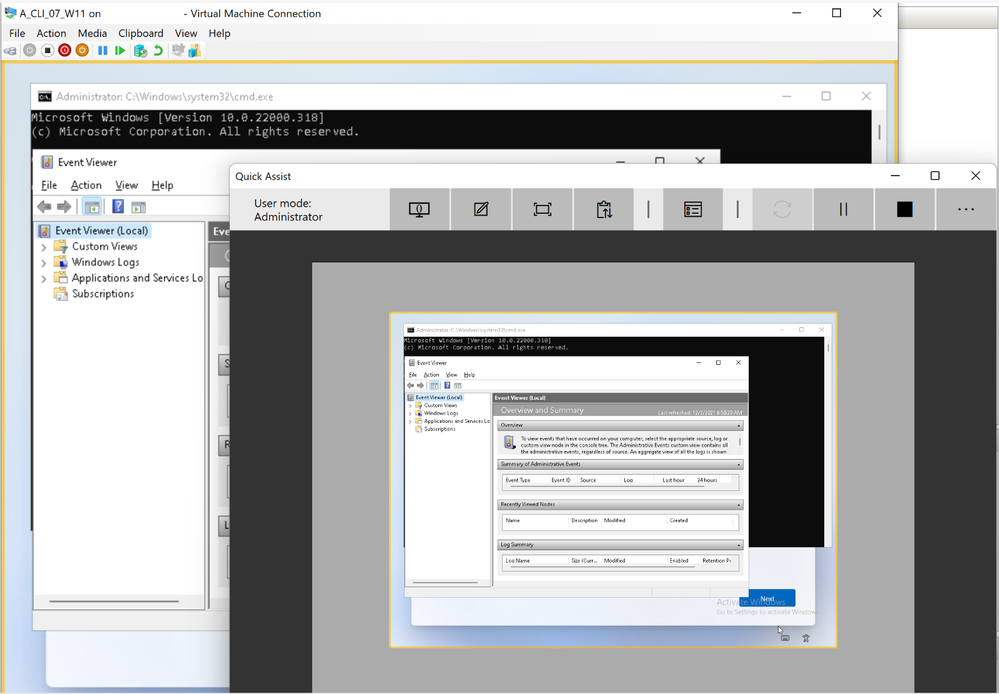This screenshot has width=999, height=694.
Task: Open the VM Connection Media menu
Action: (x=92, y=33)
